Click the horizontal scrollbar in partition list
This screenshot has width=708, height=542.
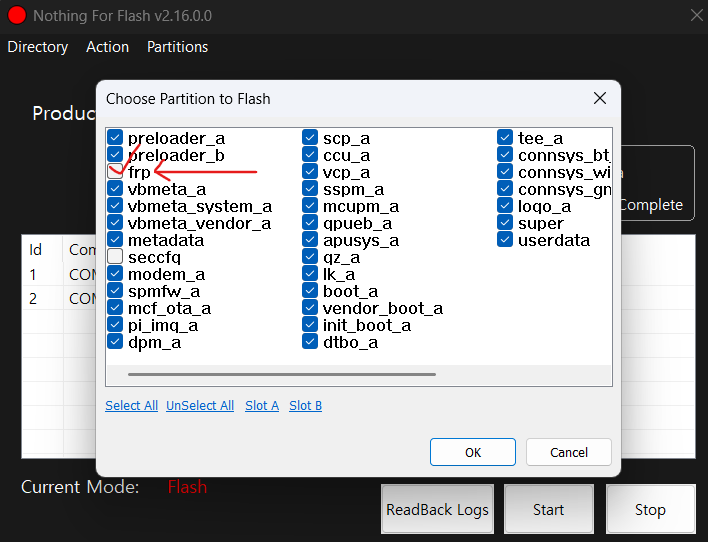[282, 375]
